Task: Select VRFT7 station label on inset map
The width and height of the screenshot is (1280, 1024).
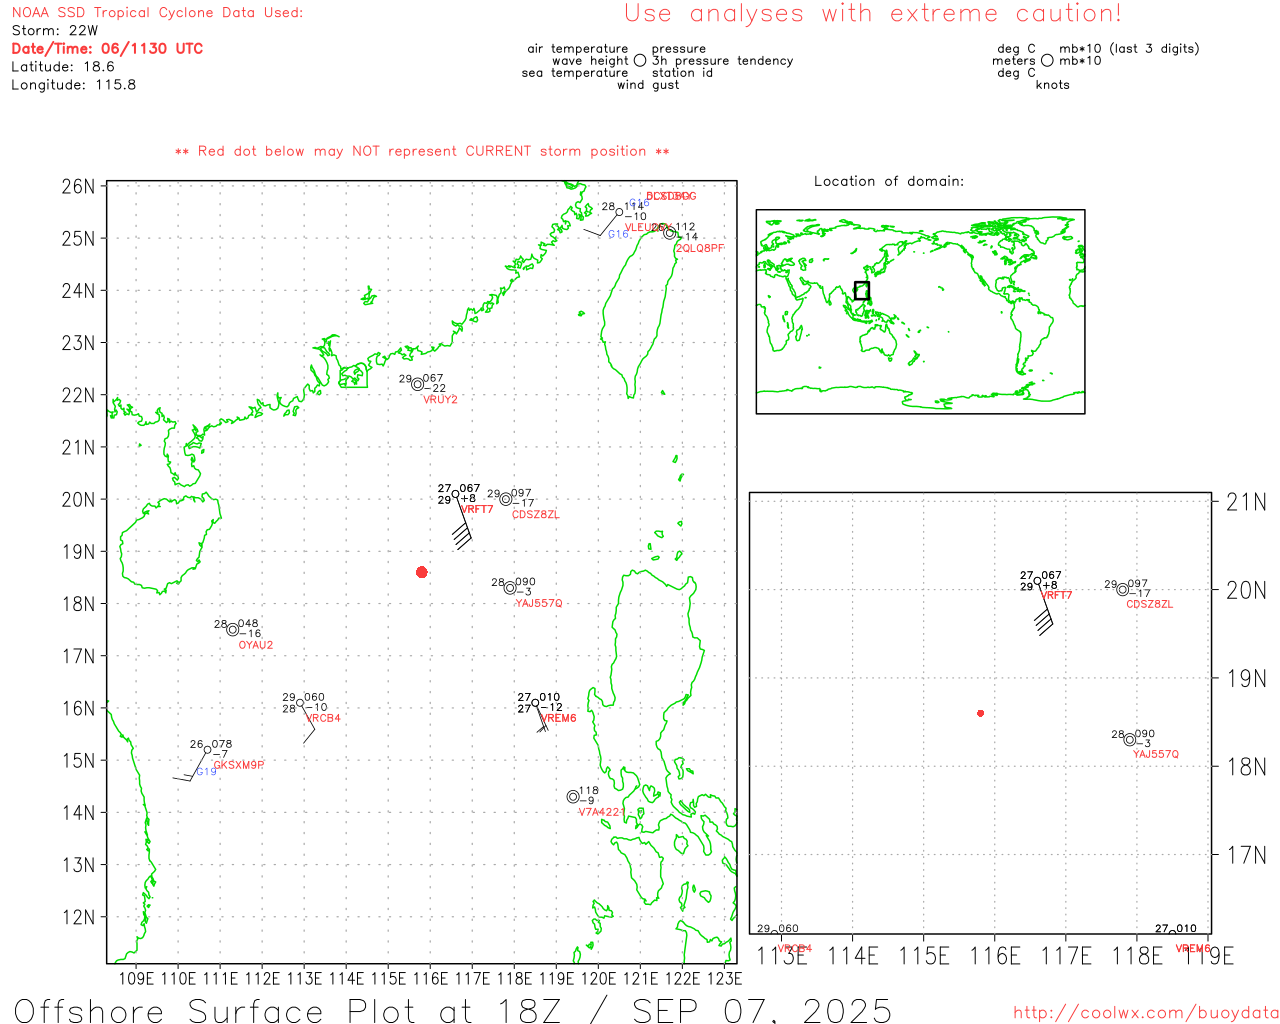Action: coord(1056,596)
